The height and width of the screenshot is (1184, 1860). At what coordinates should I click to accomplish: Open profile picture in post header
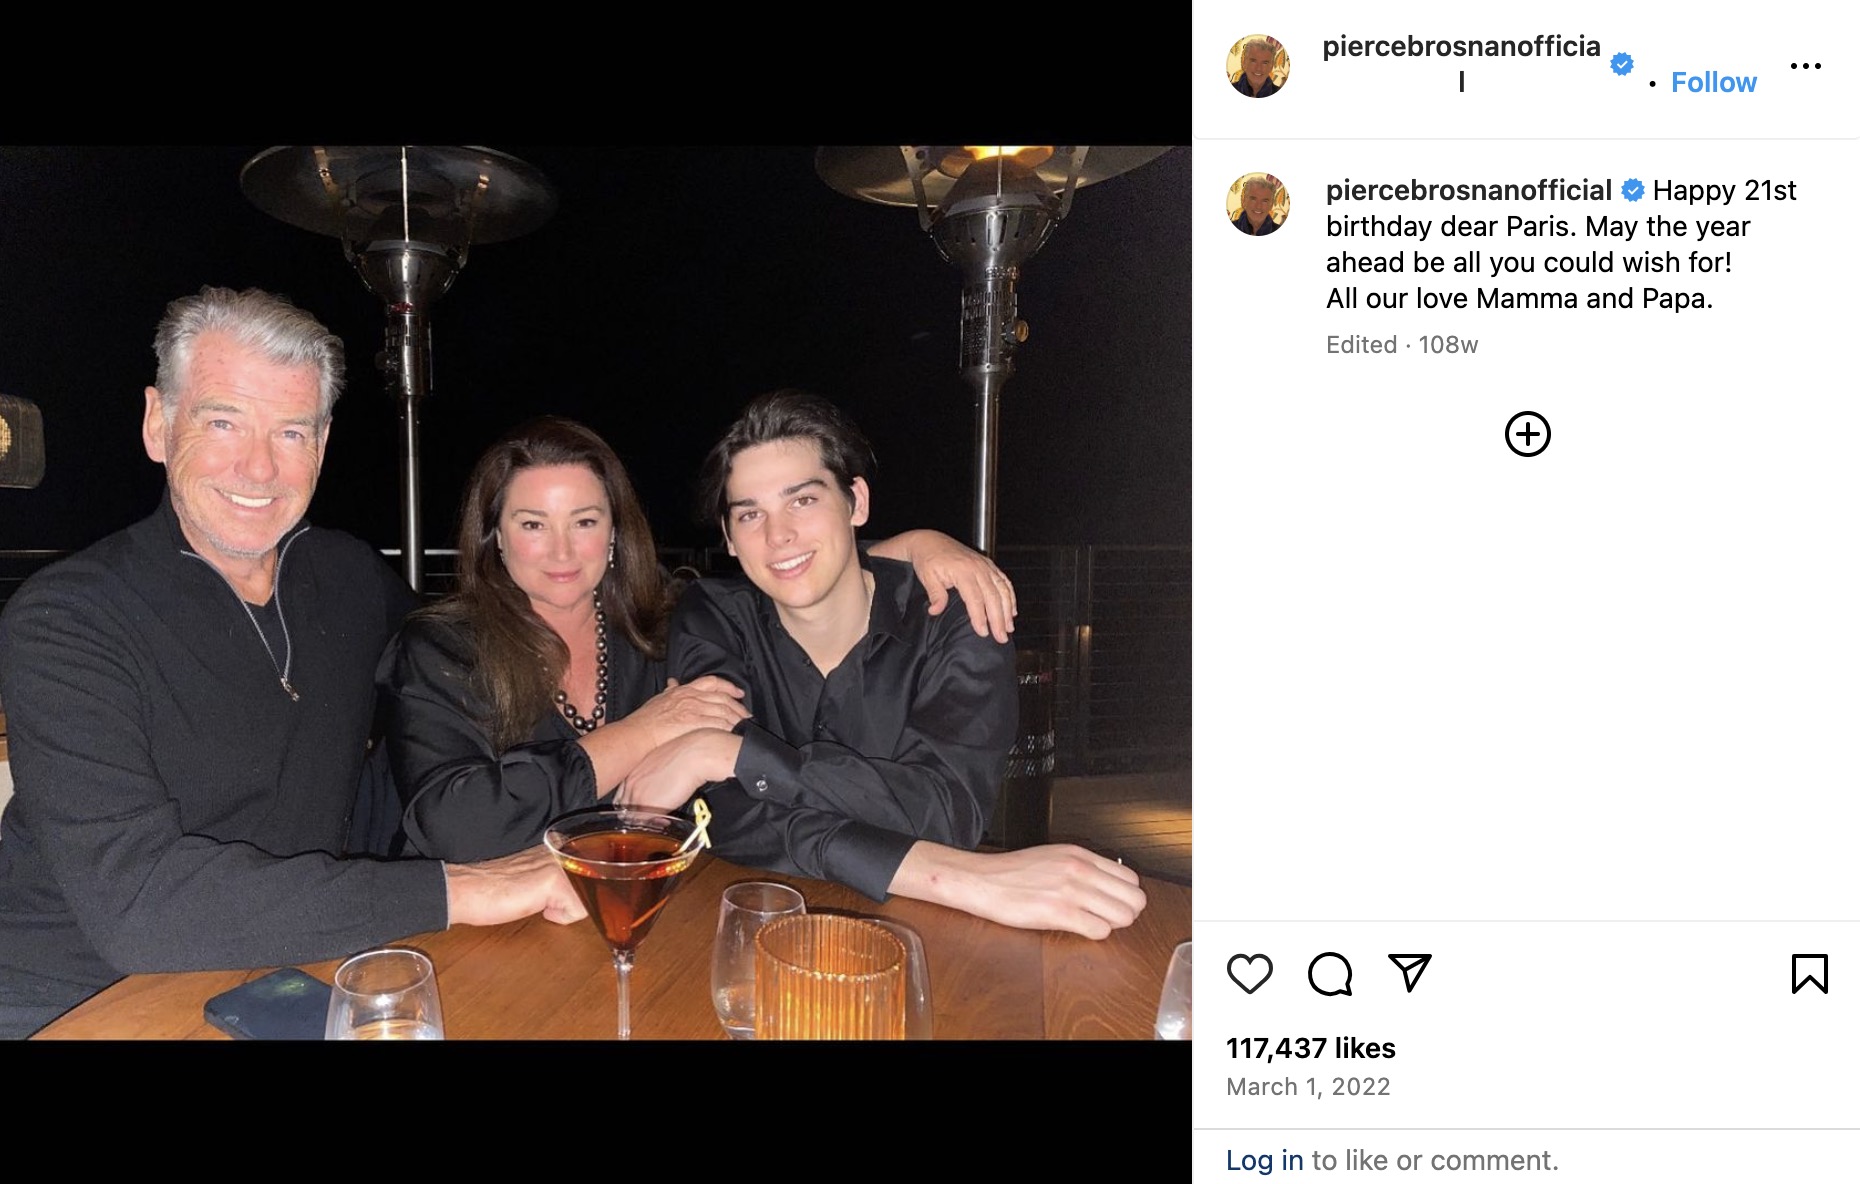point(1257,66)
